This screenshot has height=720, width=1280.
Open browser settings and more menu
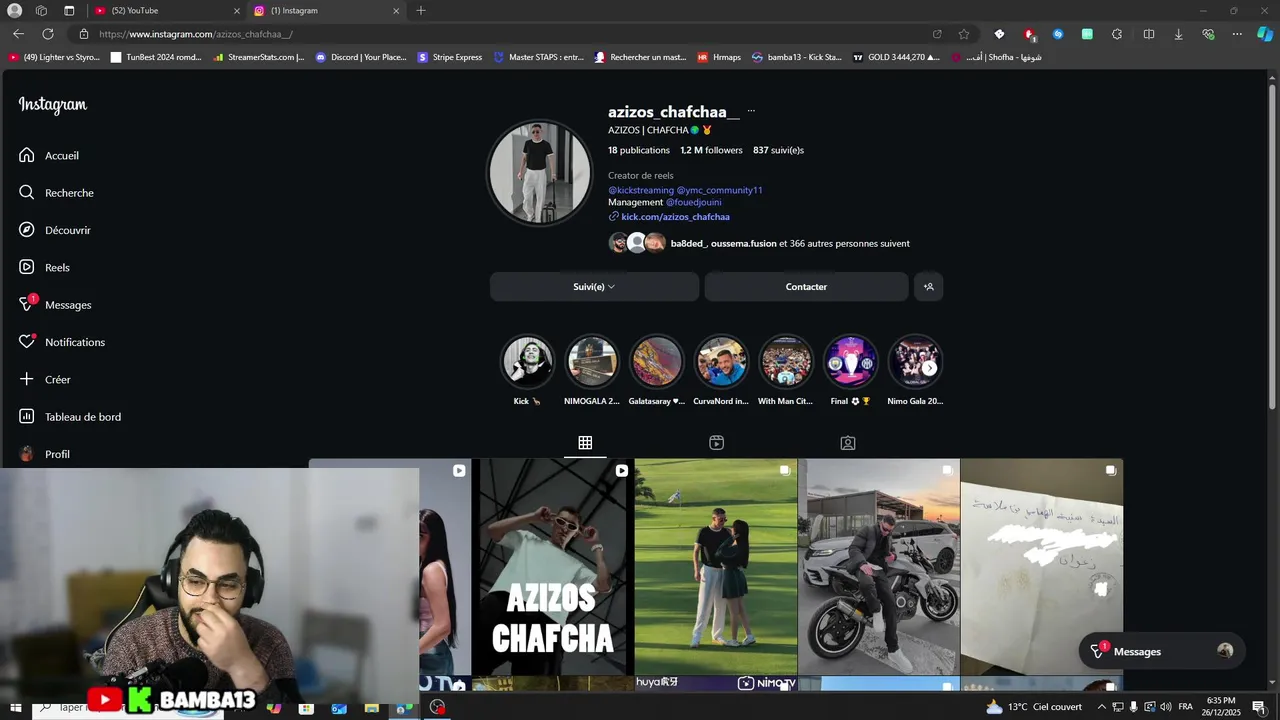point(1237,34)
